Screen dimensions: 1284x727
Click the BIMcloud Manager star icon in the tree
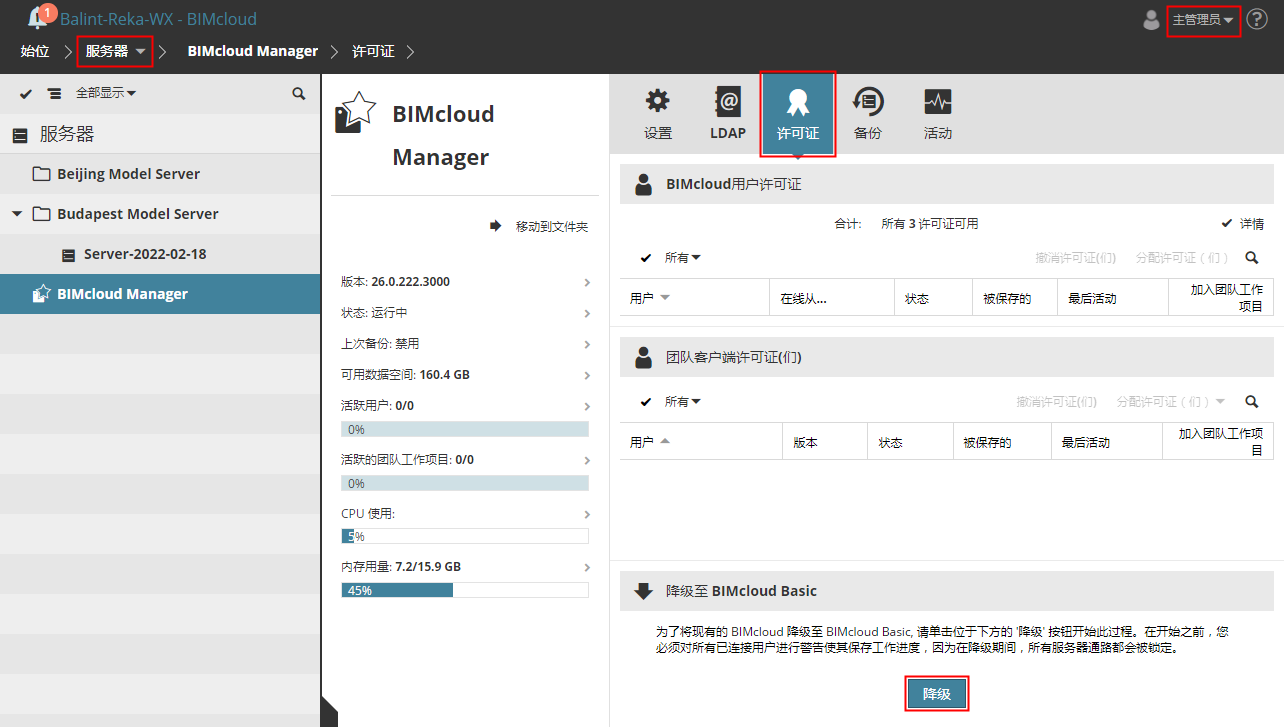pos(42,294)
